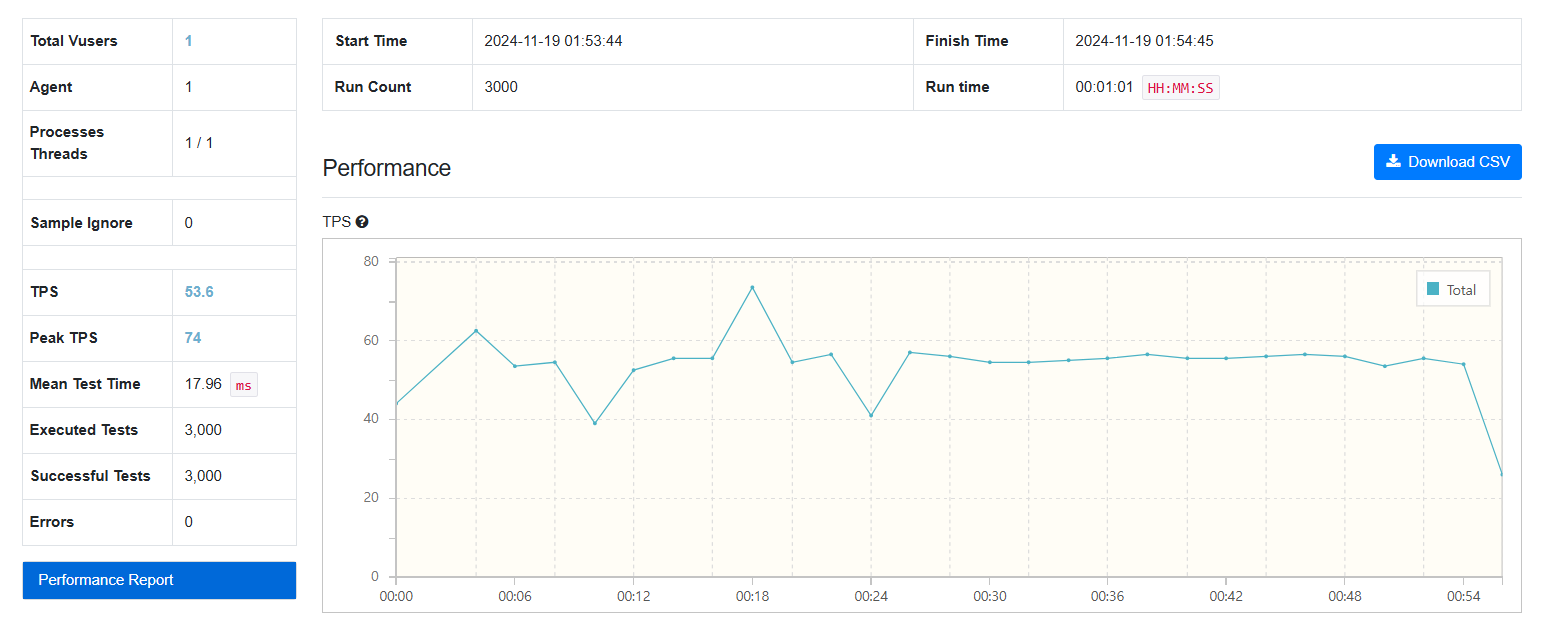Click the Mean Test Time label
This screenshot has width=1556, height=625.
click(85, 384)
